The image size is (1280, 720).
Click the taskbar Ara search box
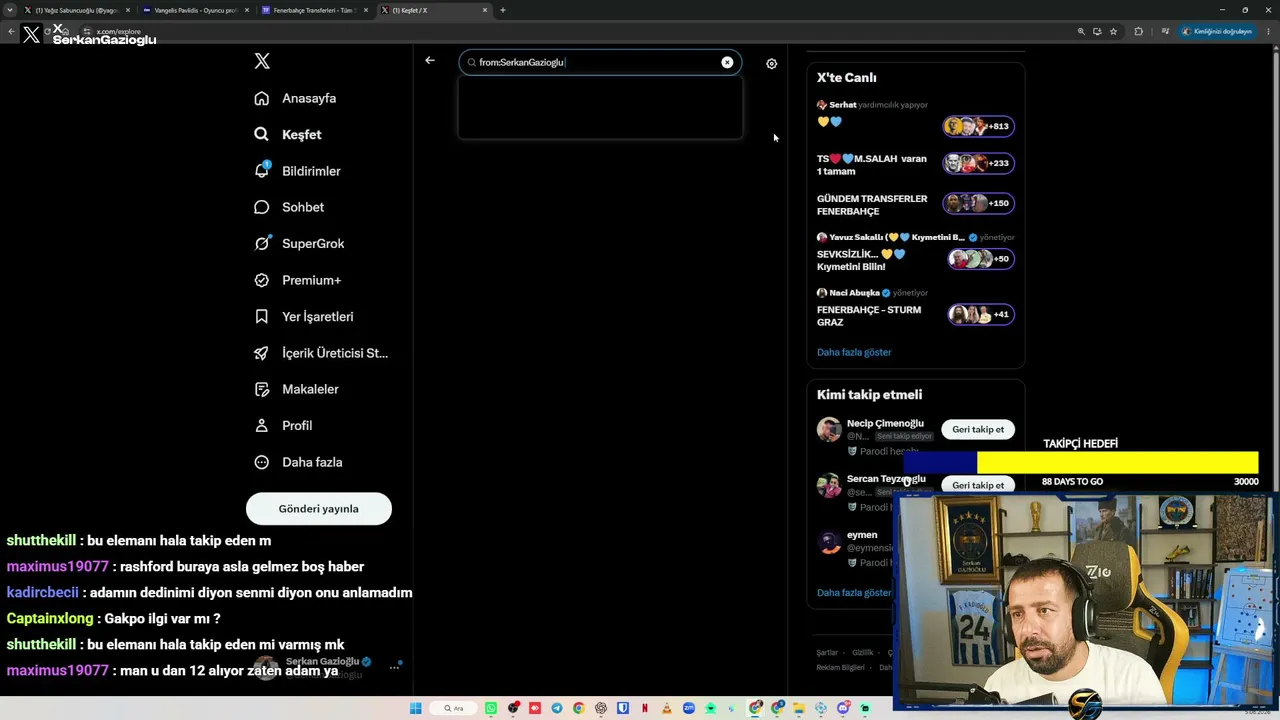coord(455,708)
